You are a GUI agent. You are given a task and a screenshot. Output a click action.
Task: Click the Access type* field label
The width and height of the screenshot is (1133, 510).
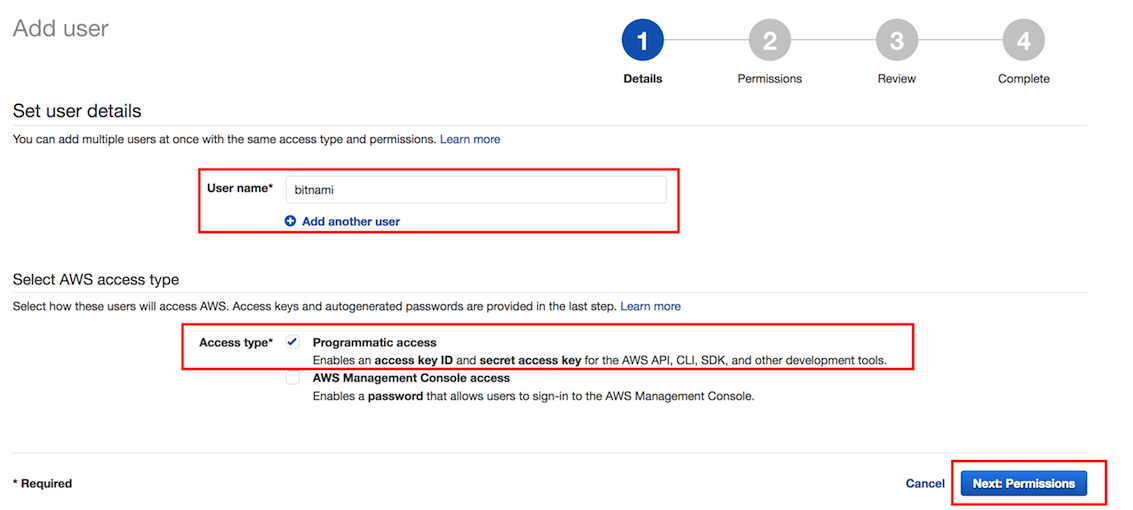pyautogui.click(x=236, y=342)
